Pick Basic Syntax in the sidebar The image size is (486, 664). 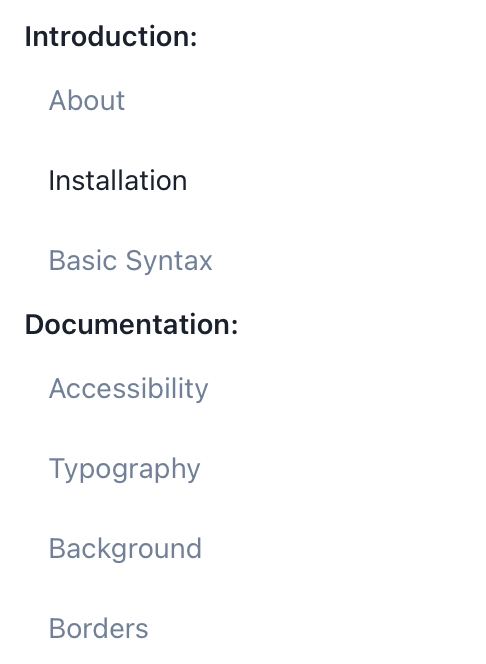tap(130, 260)
